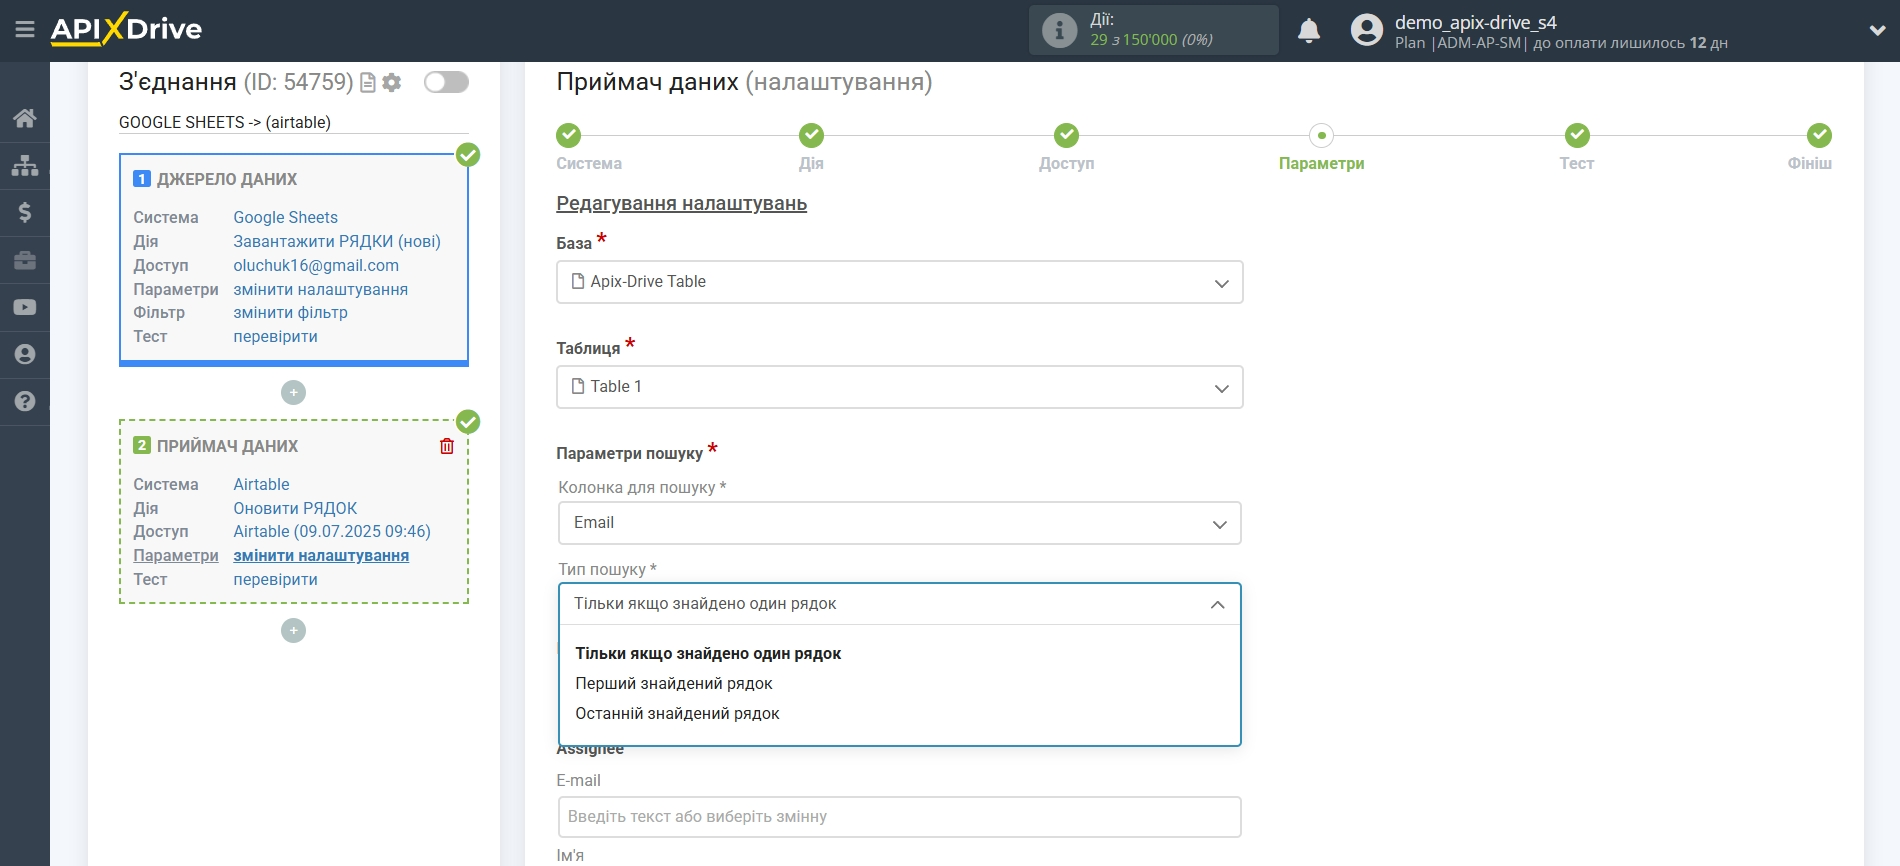Open the connections sitemap sidebar icon
The width and height of the screenshot is (1900, 866).
pyautogui.click(x=25, y=165)
